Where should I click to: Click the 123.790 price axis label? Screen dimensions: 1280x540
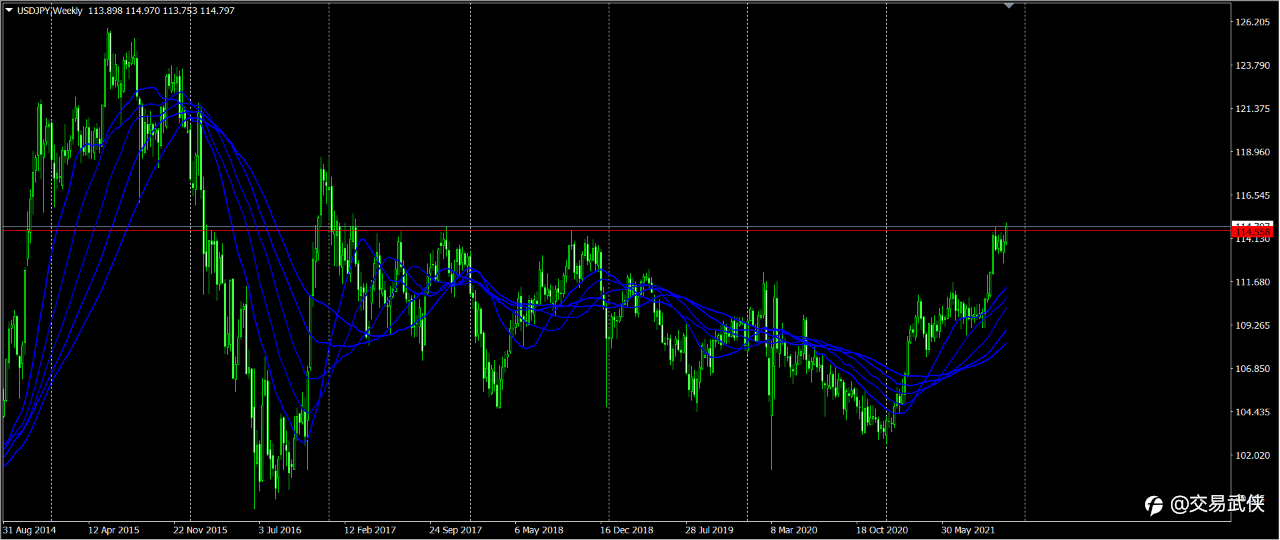pos(1253,66)
